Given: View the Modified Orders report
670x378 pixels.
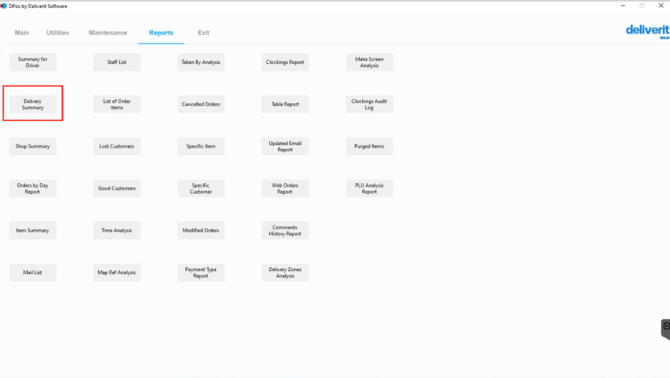Looking at the screenshot, I should pos(201,230).
